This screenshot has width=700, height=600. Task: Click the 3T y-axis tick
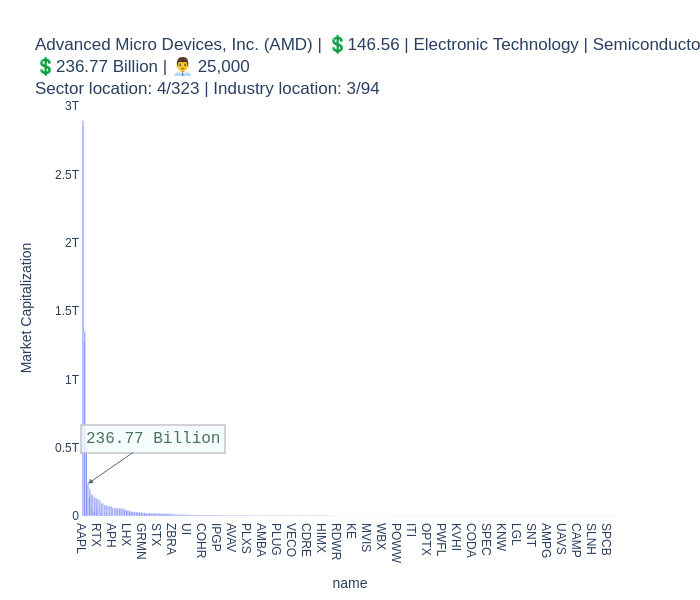click(71, 106)
